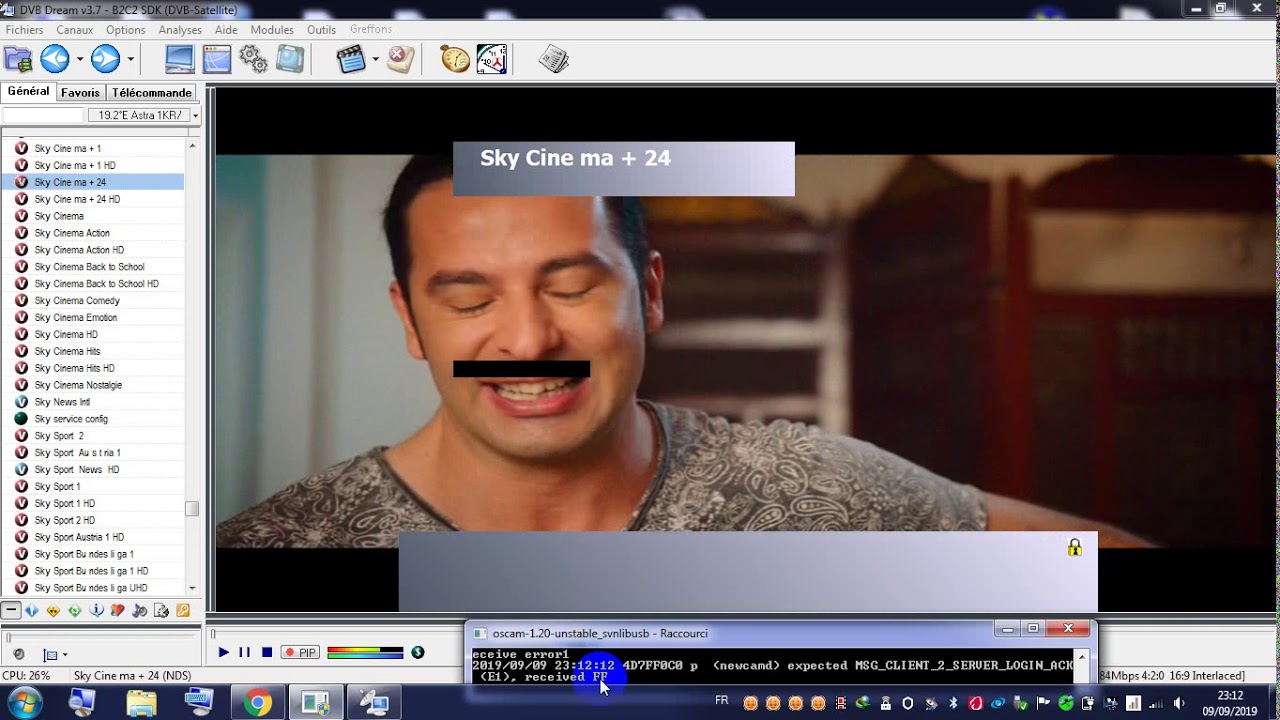The image size is (1280, 720).
Task: Click the info 'i' filter icon
Action: [x=97, y=610]
